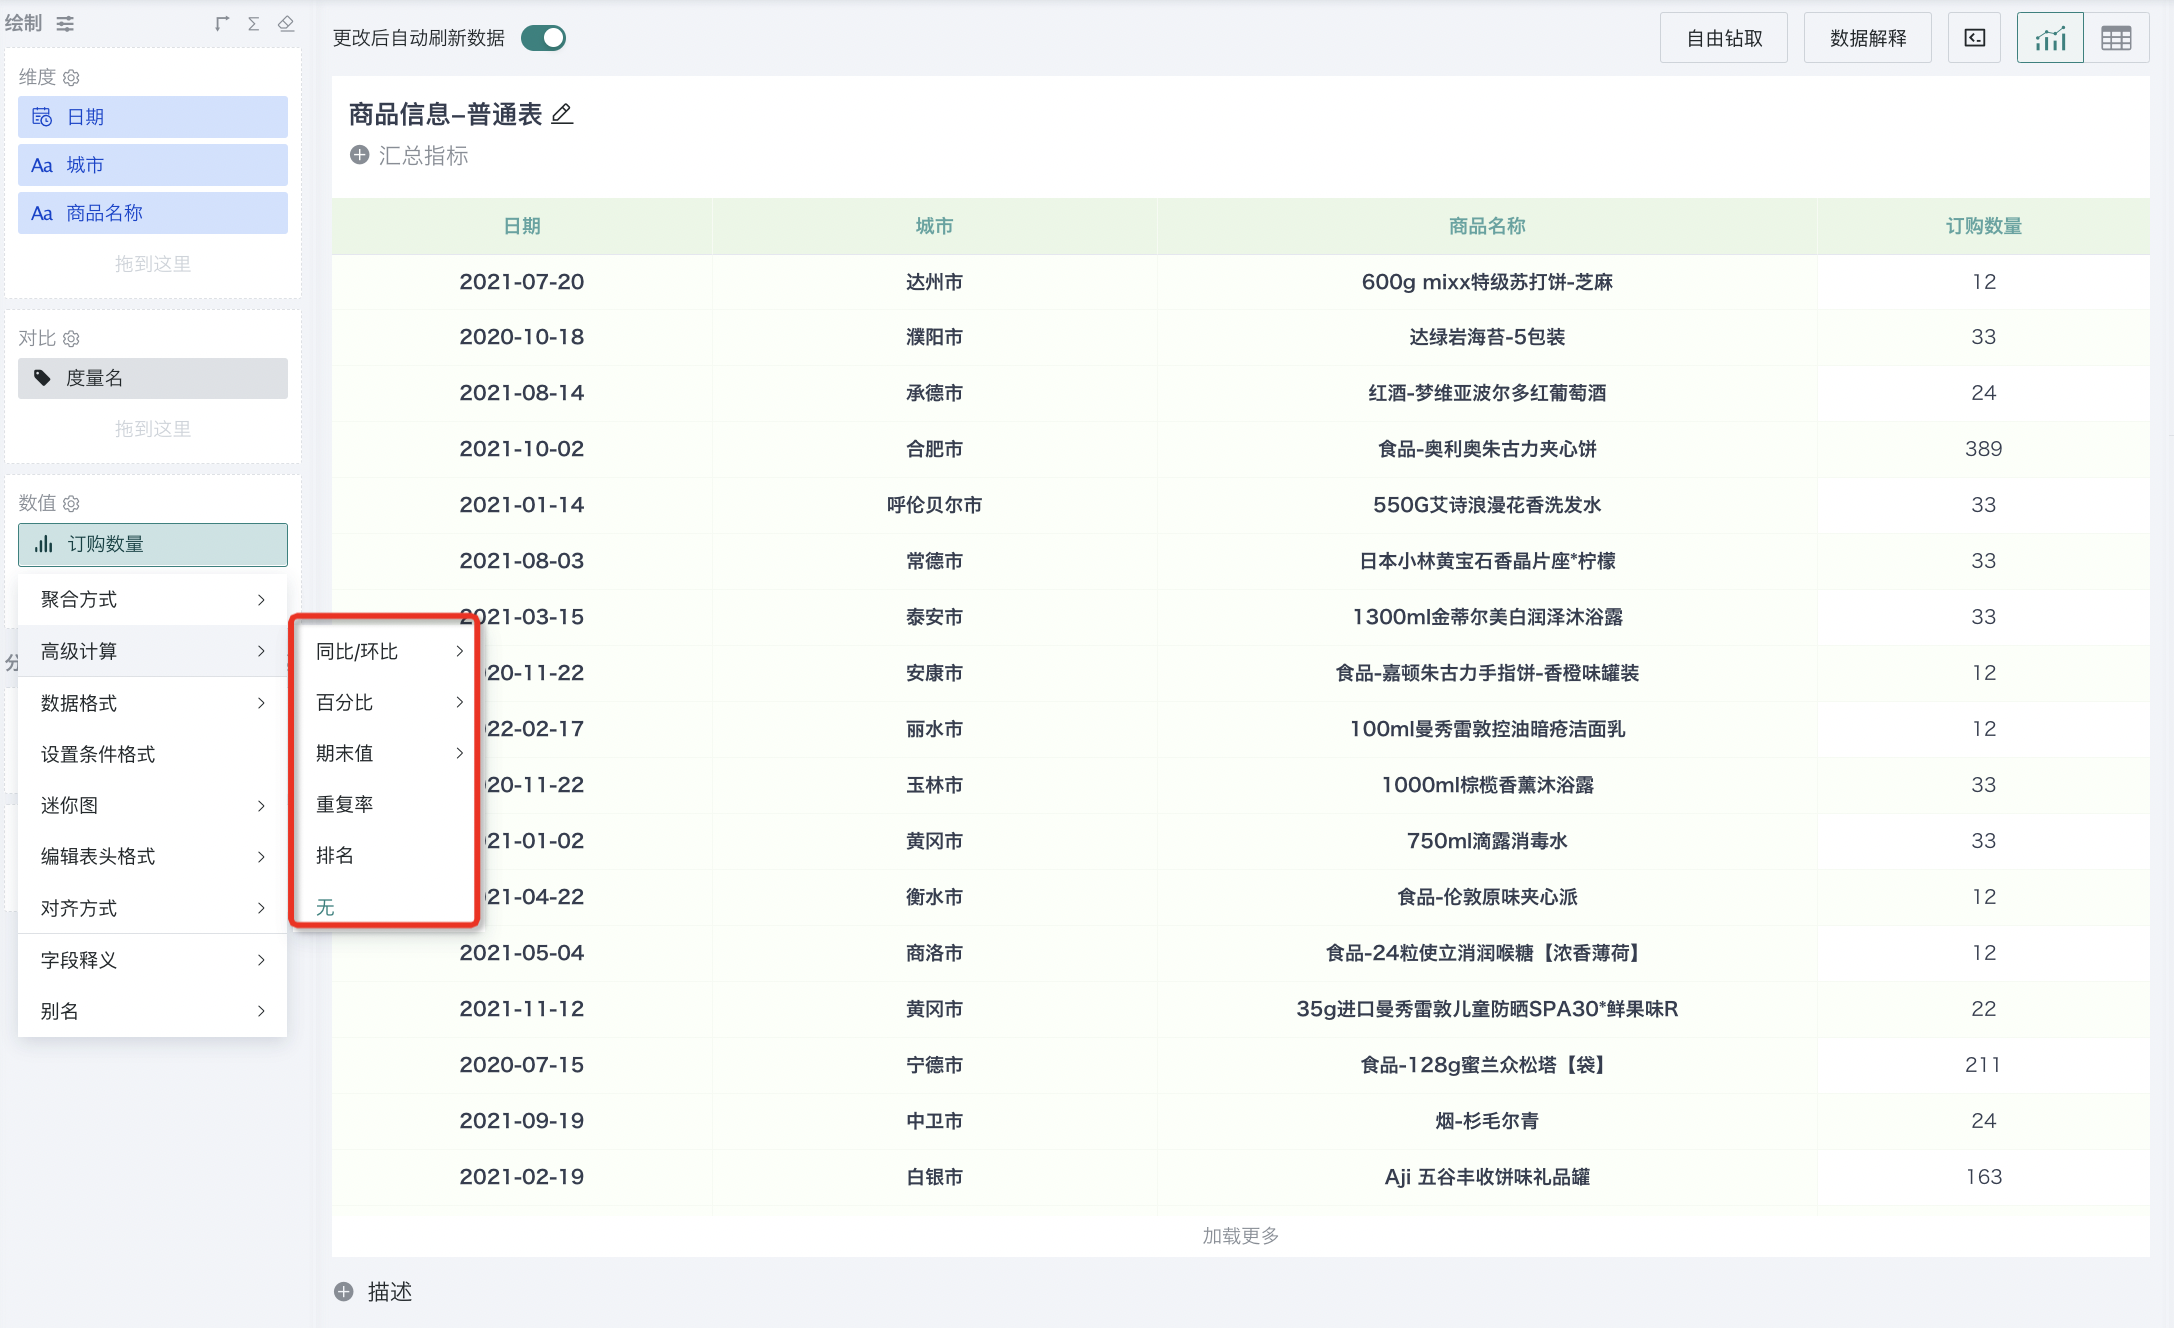Click the swap rows and columns icon
This screenshot has width=2174, height=1328.
(x=222, y=23)
